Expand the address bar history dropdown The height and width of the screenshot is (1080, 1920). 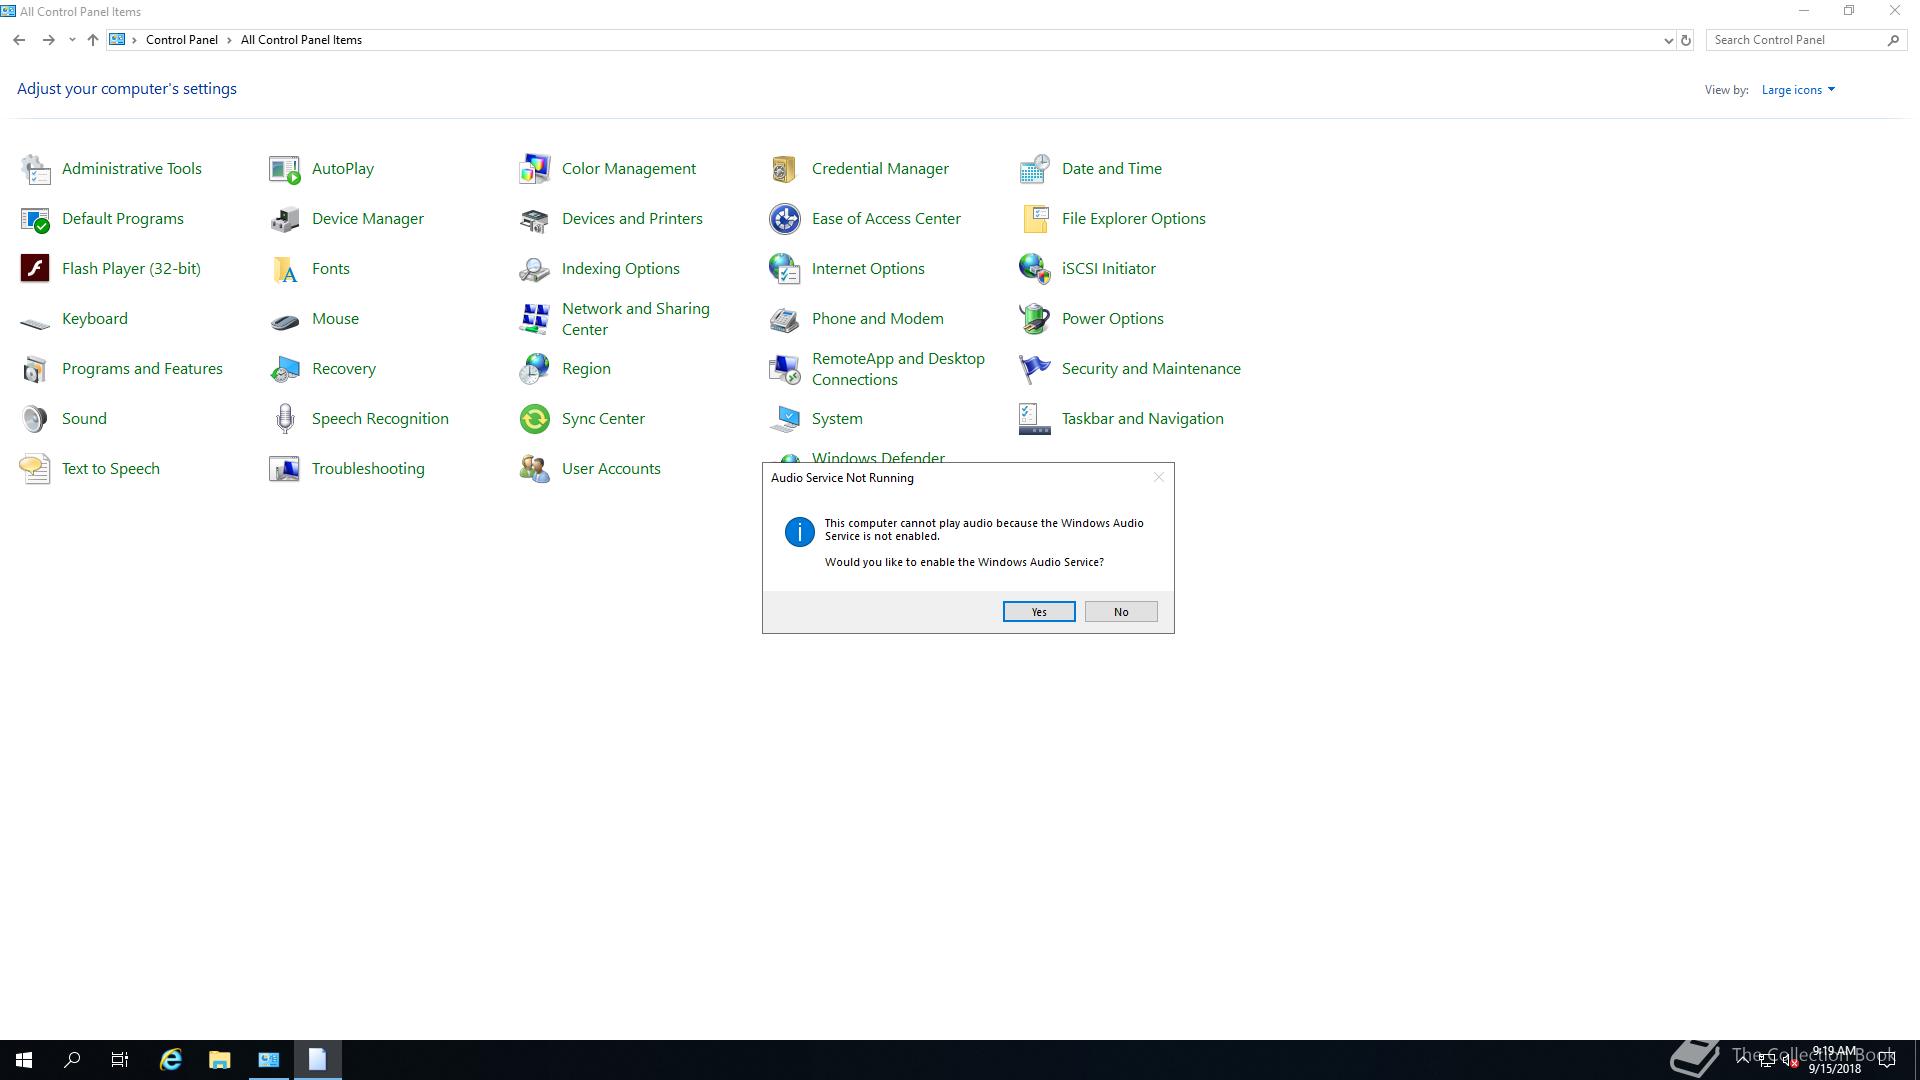pyautogui.click(x=1668, y=41)
